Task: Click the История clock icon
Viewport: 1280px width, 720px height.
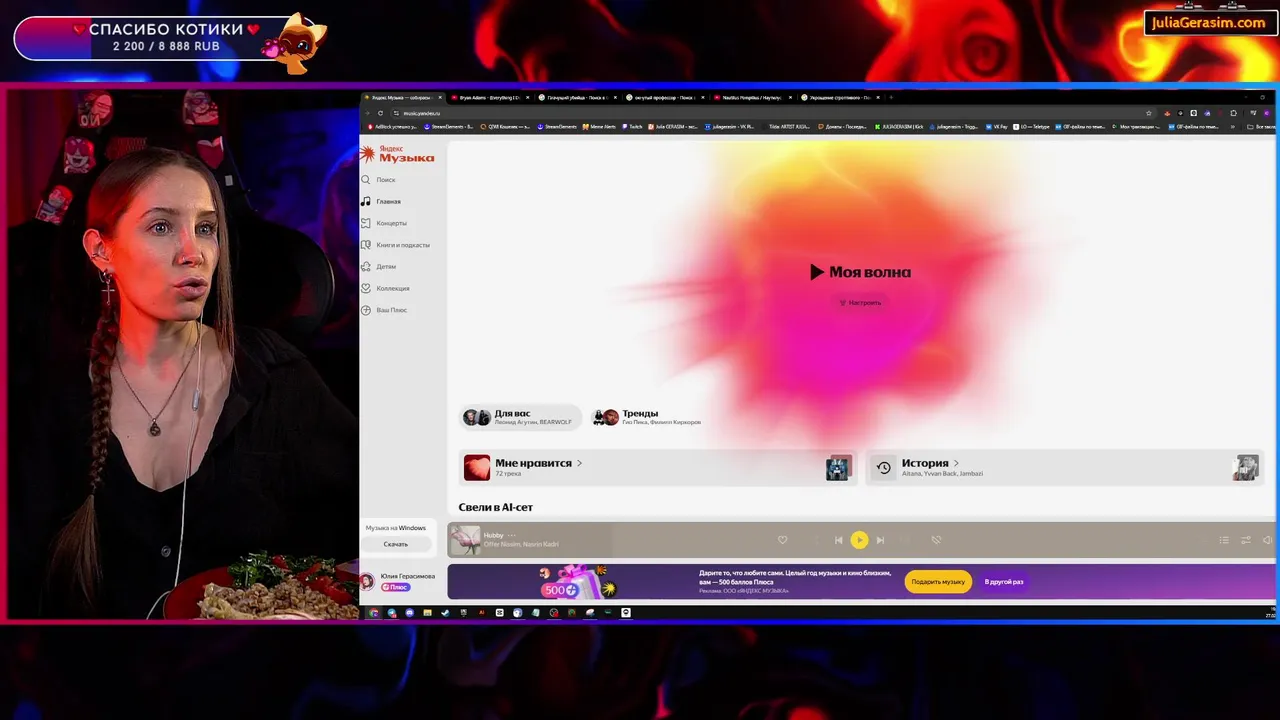Action: (x=883, y=467)
